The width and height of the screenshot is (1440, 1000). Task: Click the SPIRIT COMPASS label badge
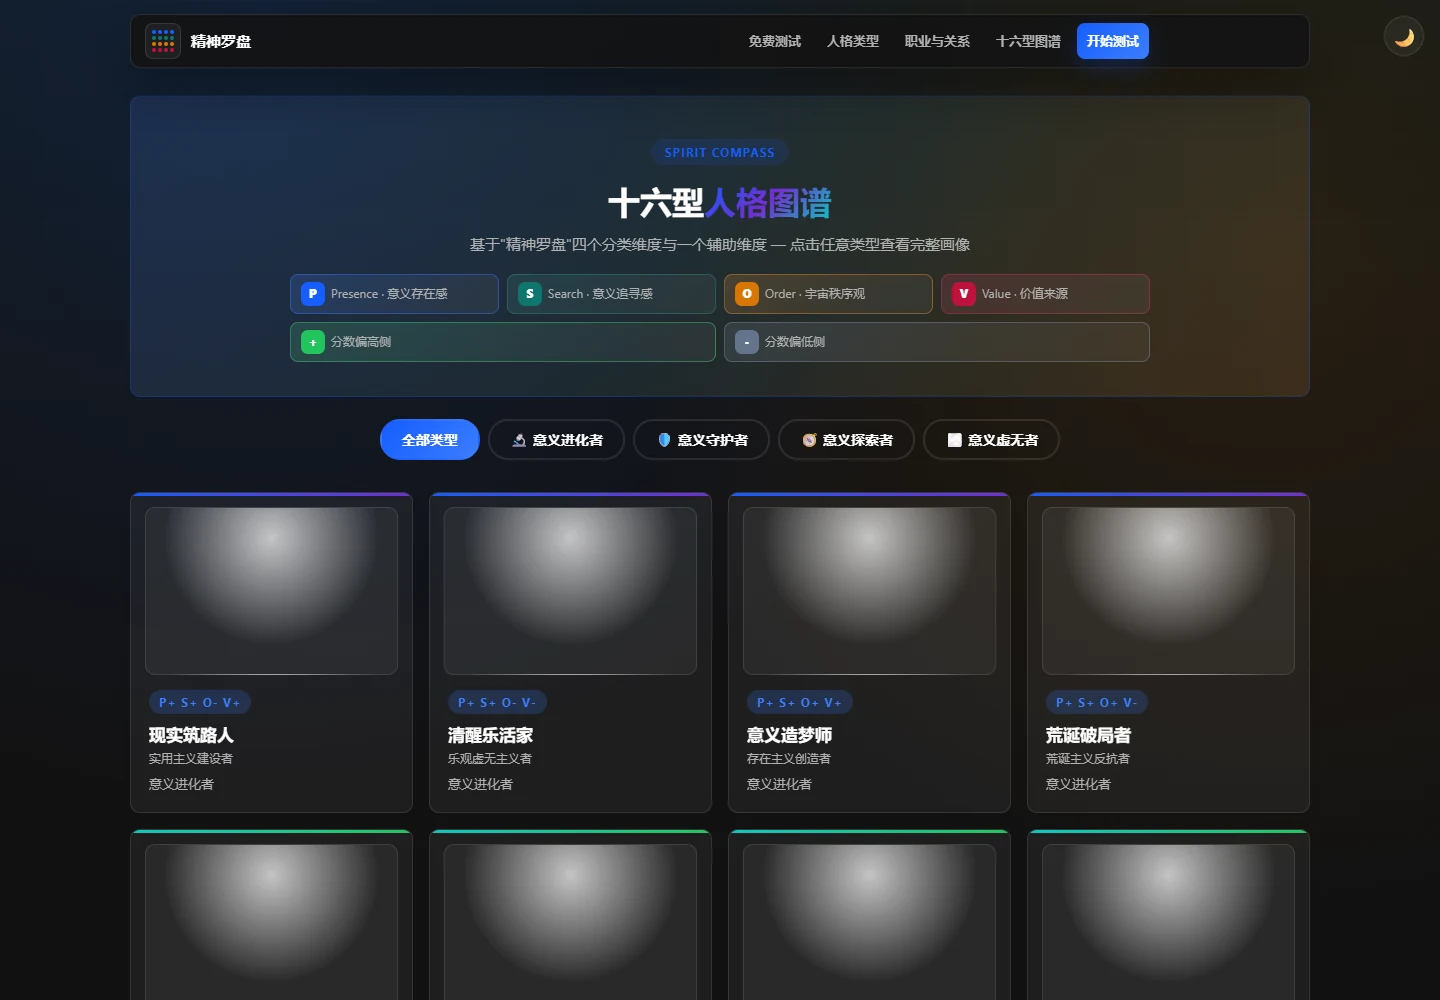point(720,153)
